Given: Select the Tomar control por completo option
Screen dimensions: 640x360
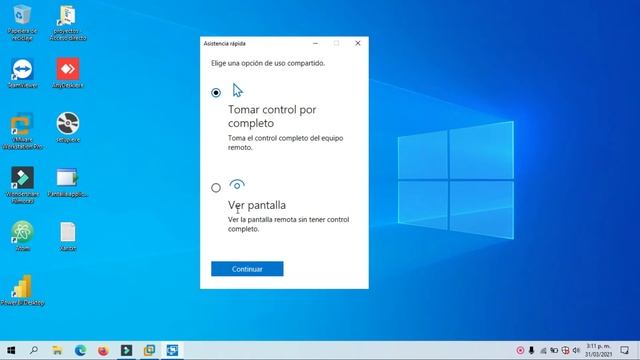Looking at the screenshot, I should (216, 93).
